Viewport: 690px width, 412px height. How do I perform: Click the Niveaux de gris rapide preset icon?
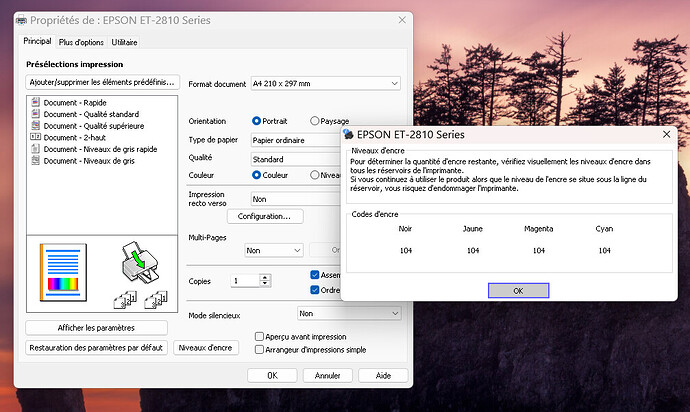point(36,149)
